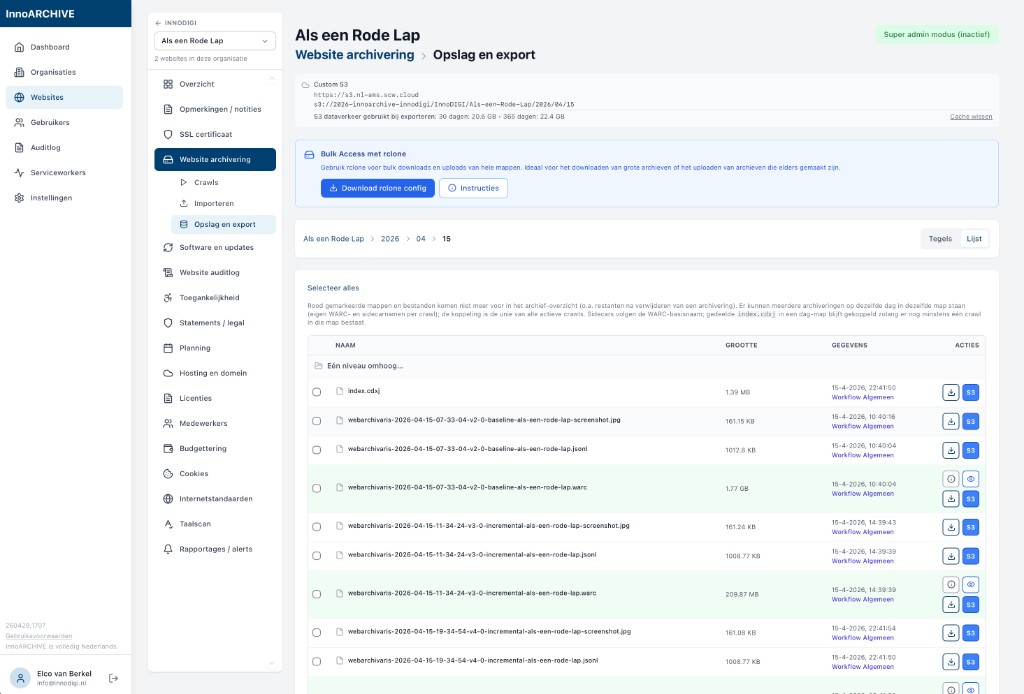Click the Cache wissen link
The image size is (1024, 694).
click(970, 117)
